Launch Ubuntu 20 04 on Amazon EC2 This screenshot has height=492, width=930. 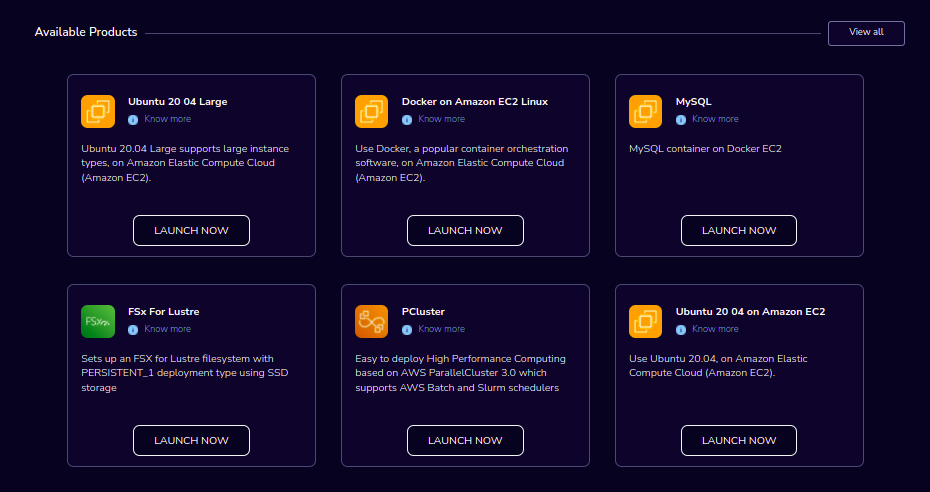[738, 440]
